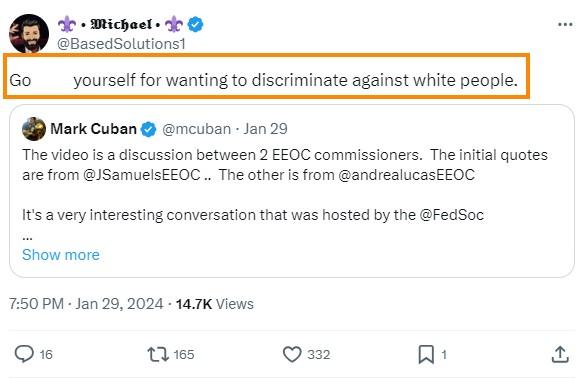Open the three-dot more options menu
Image resolution: width=583 pixels, height=380 pixels.
(565, 25)
